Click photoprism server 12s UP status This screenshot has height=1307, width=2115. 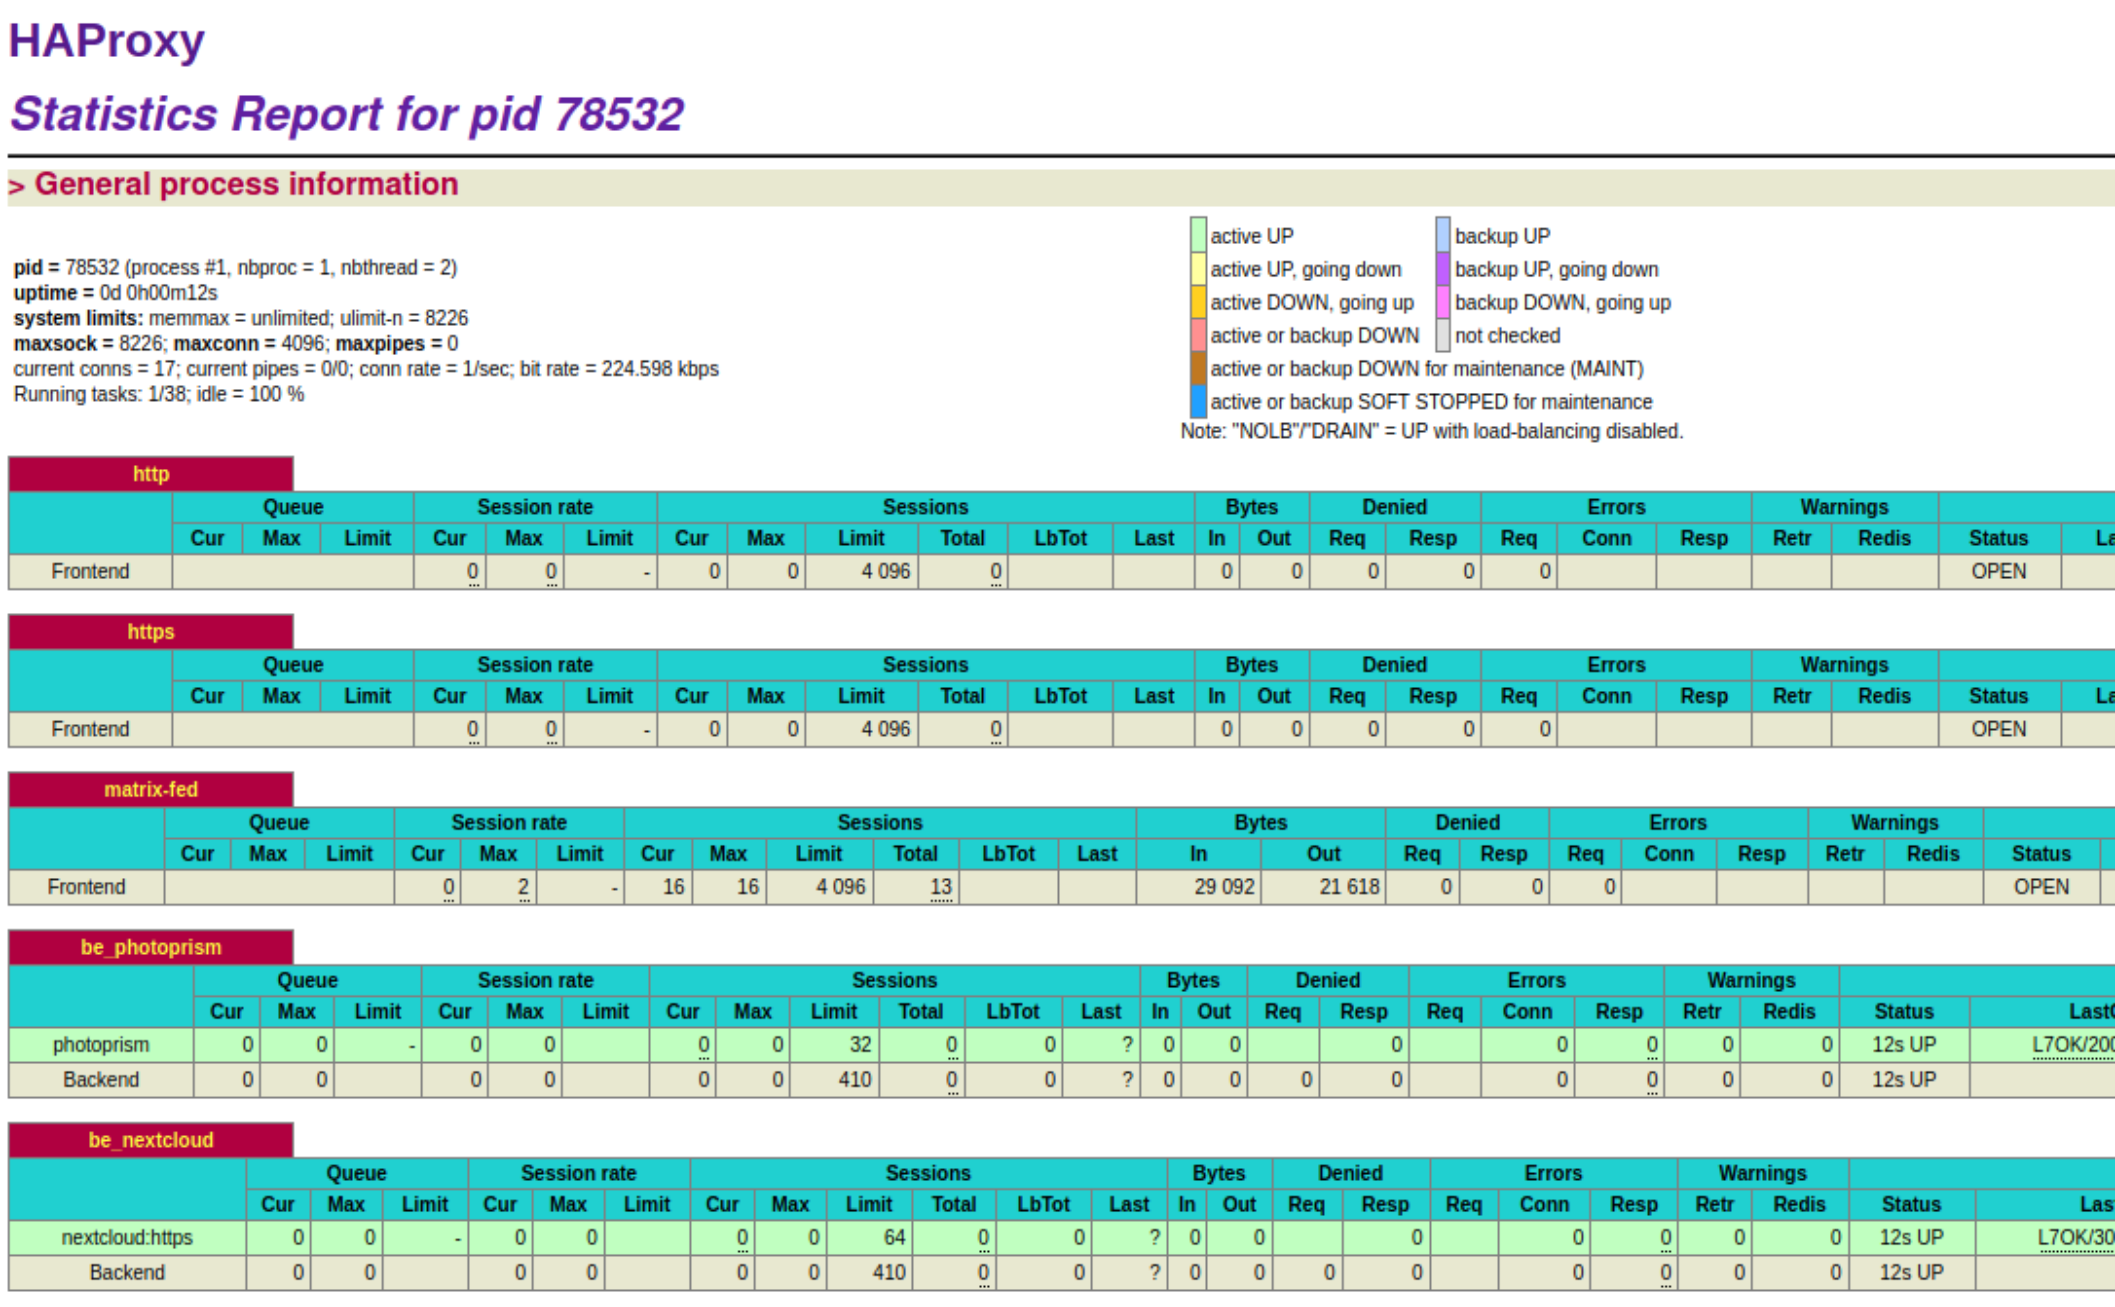coord(1904,1045)
